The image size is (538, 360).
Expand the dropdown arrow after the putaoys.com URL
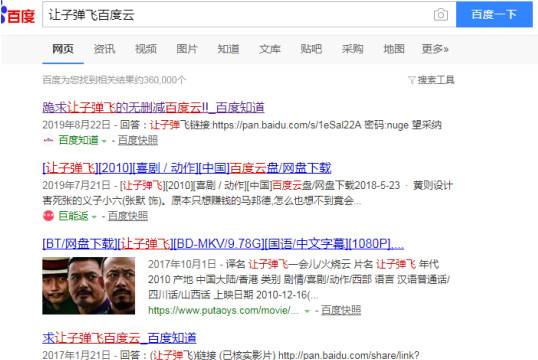coord(307,311)
